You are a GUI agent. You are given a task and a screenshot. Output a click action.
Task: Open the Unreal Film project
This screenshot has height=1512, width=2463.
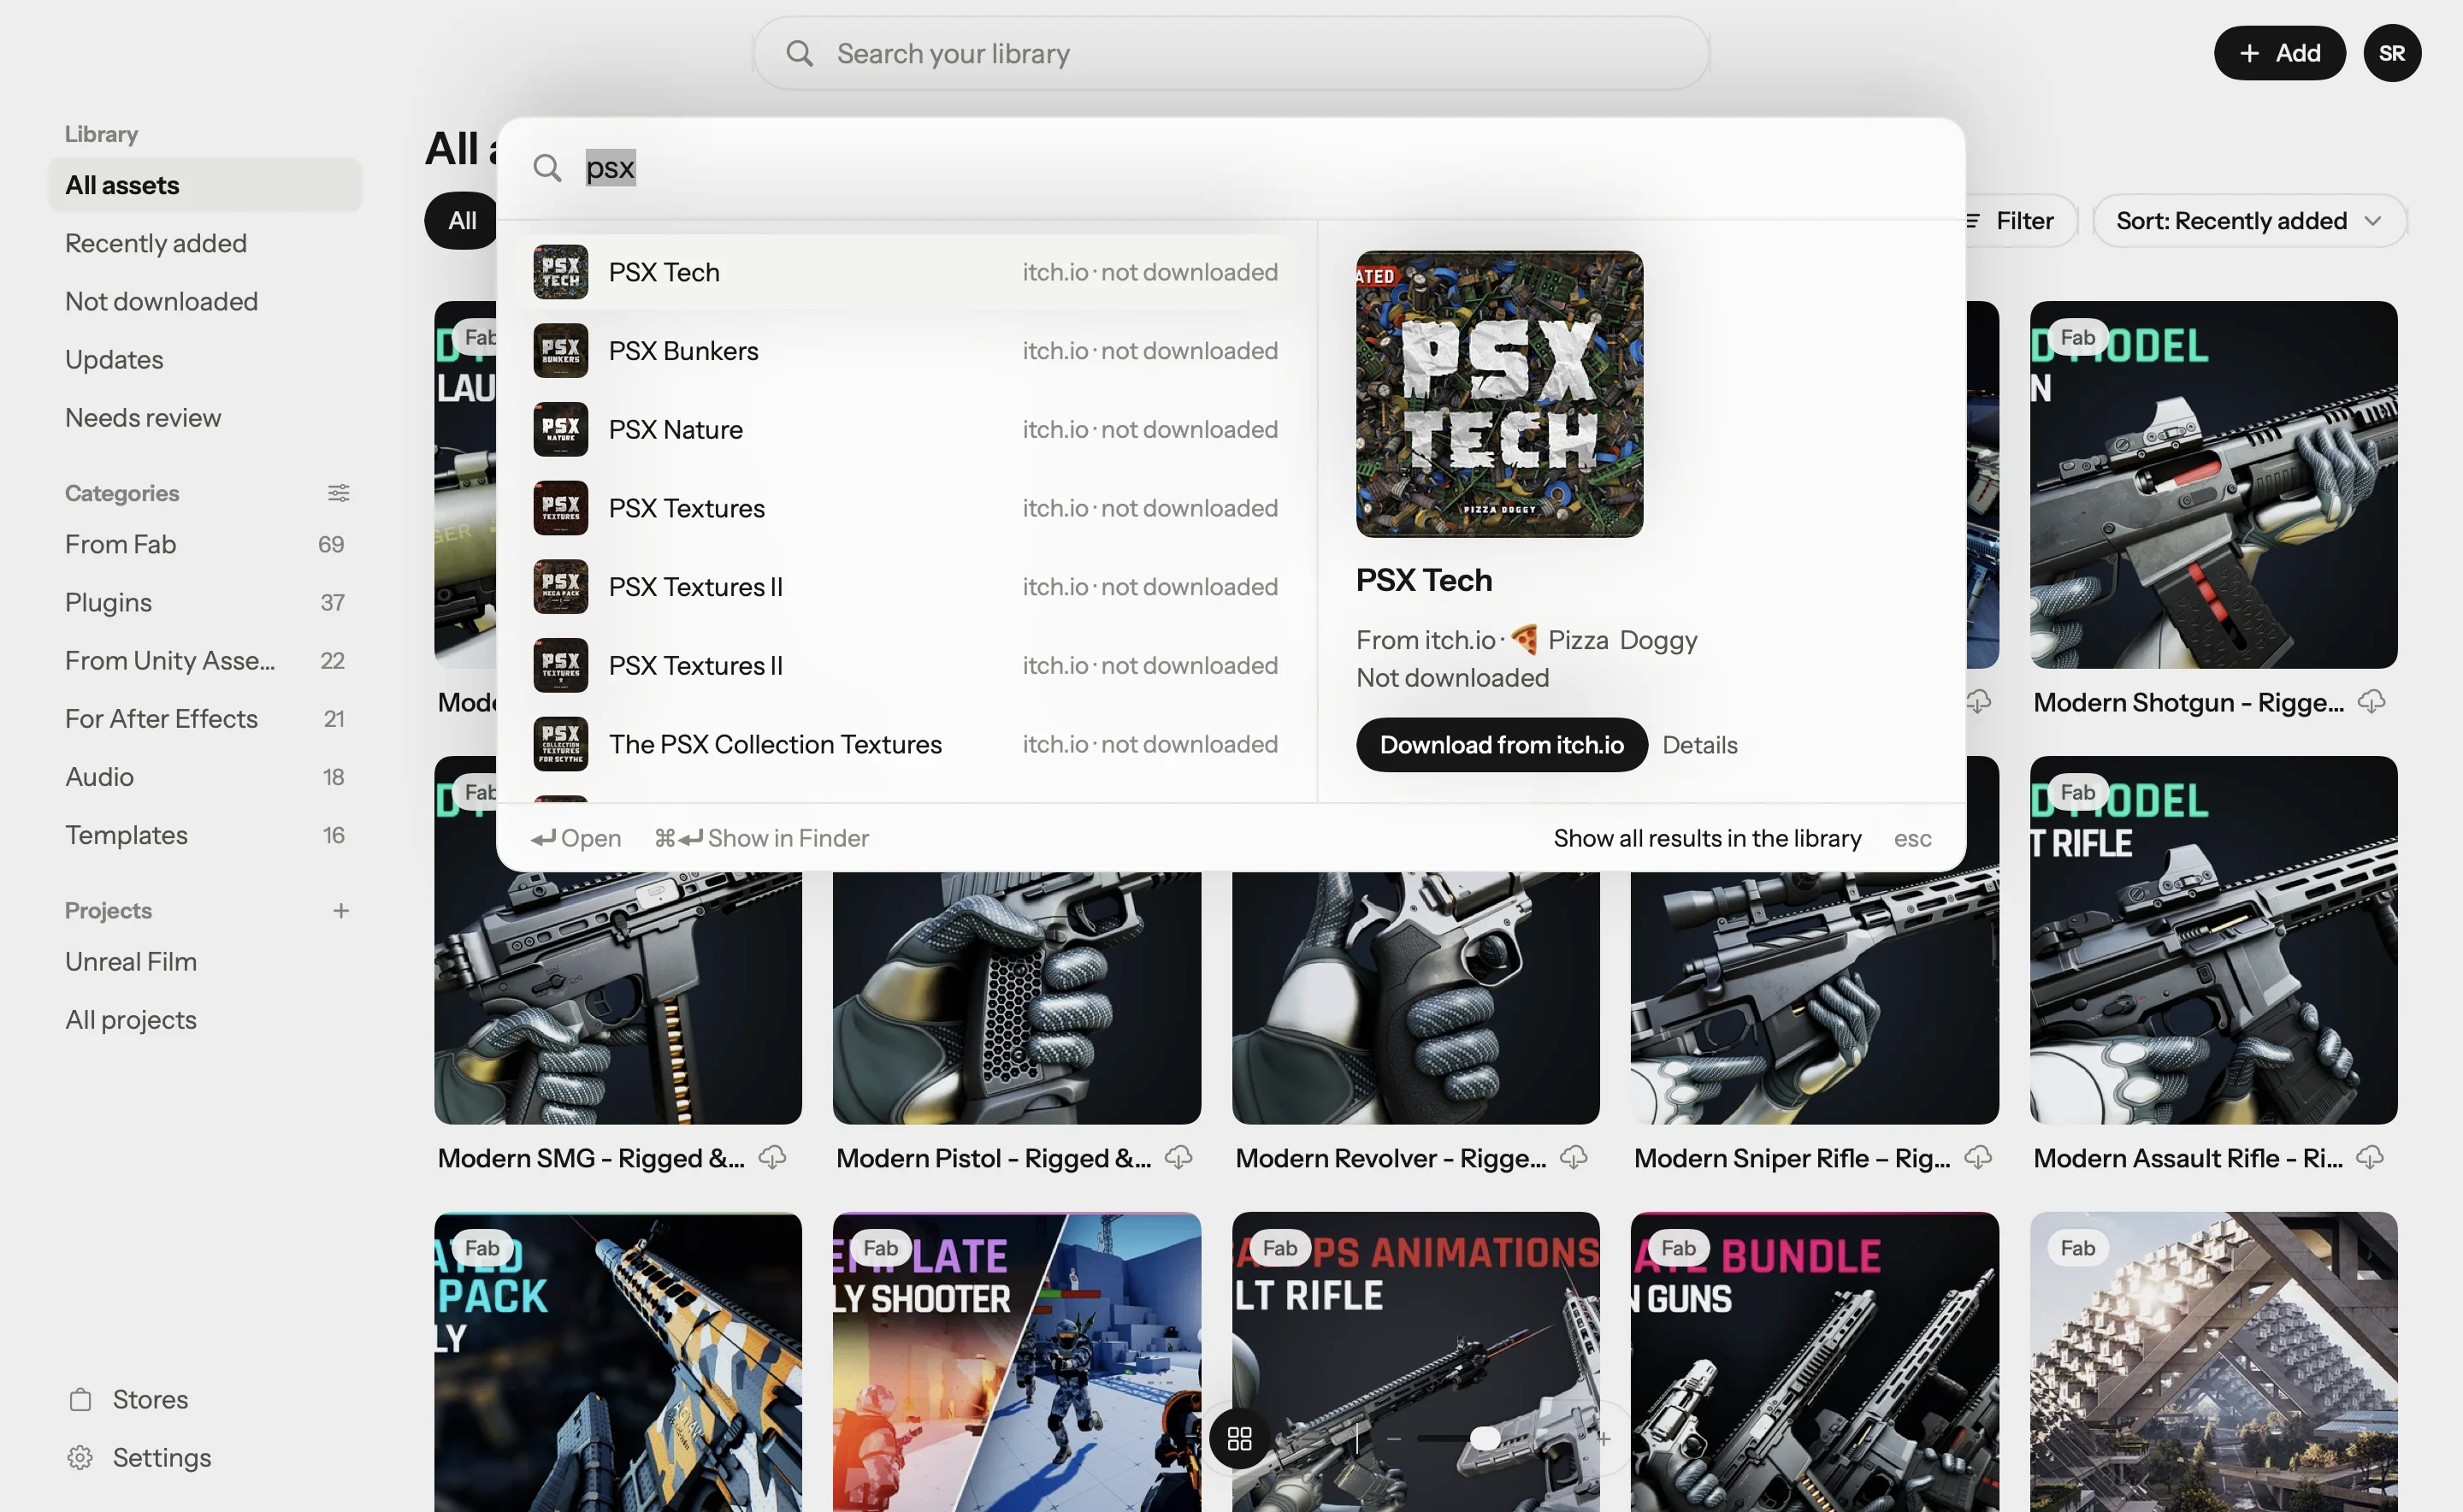pos(131,961)
